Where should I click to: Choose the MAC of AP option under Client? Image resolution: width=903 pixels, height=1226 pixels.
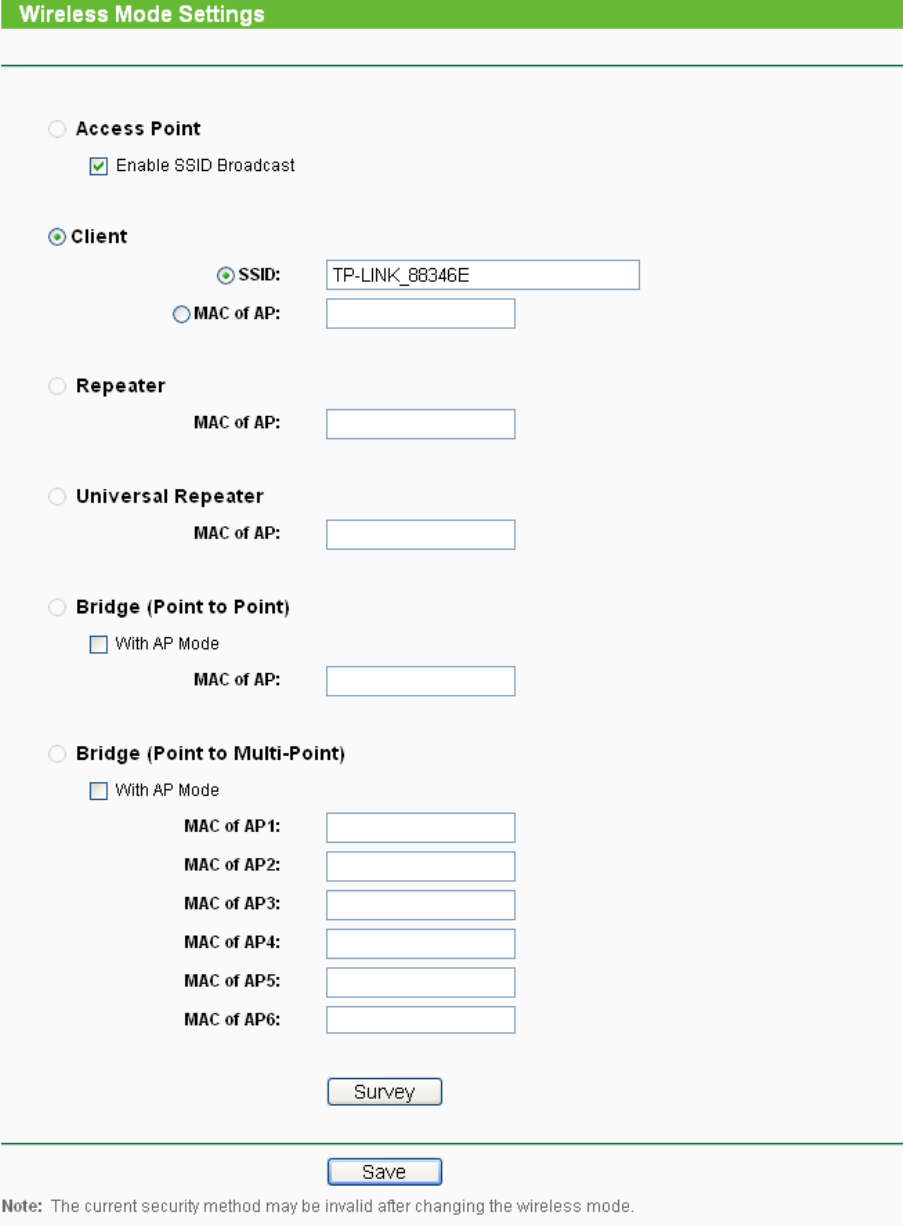pyautogui.click(x=181, y=314)
